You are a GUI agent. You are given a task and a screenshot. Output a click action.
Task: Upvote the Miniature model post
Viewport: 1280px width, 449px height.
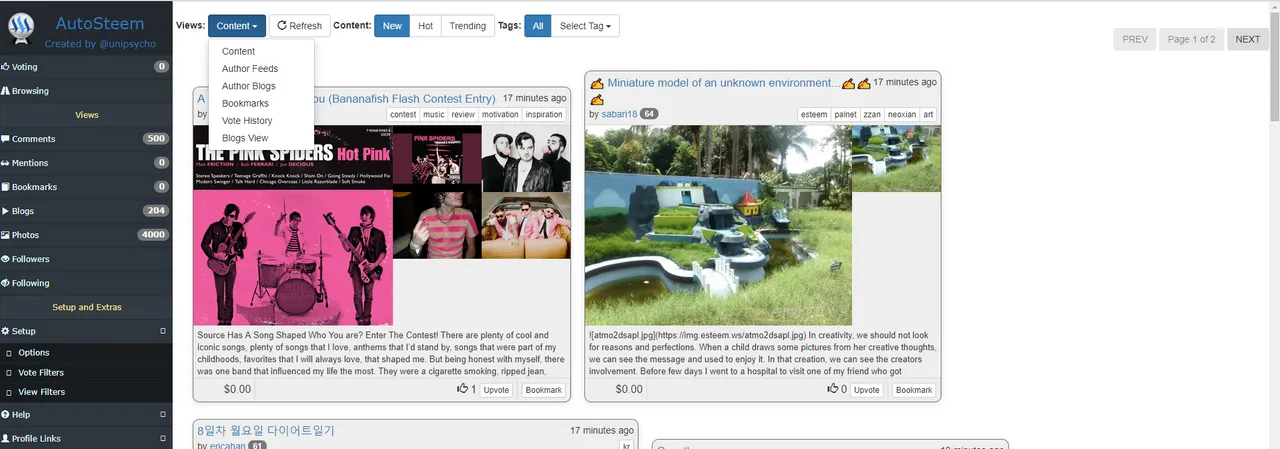[x=867, y=390]
